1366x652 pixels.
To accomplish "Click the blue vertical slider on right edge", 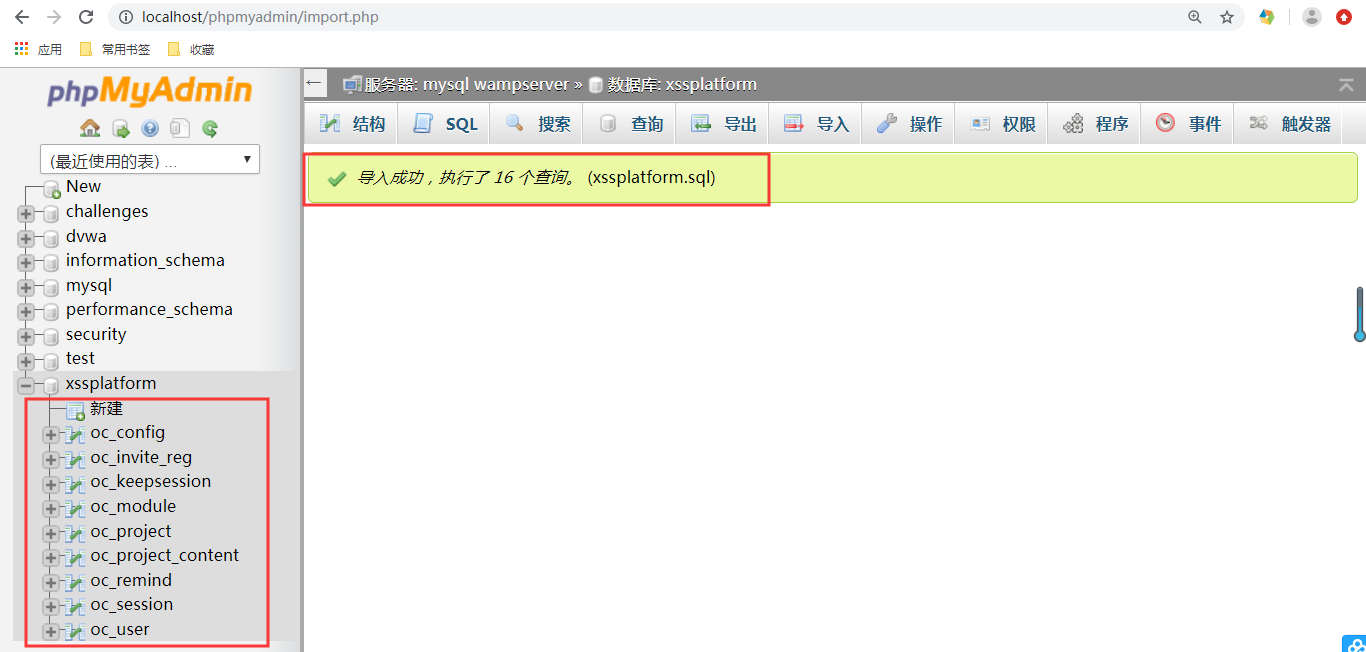I will tap(1359, 313).
